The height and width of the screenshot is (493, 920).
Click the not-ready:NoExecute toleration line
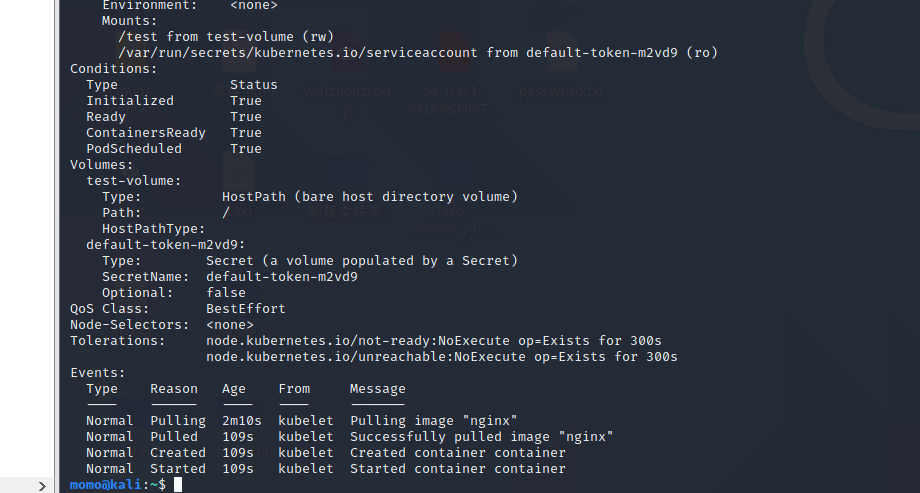[433, 341]
